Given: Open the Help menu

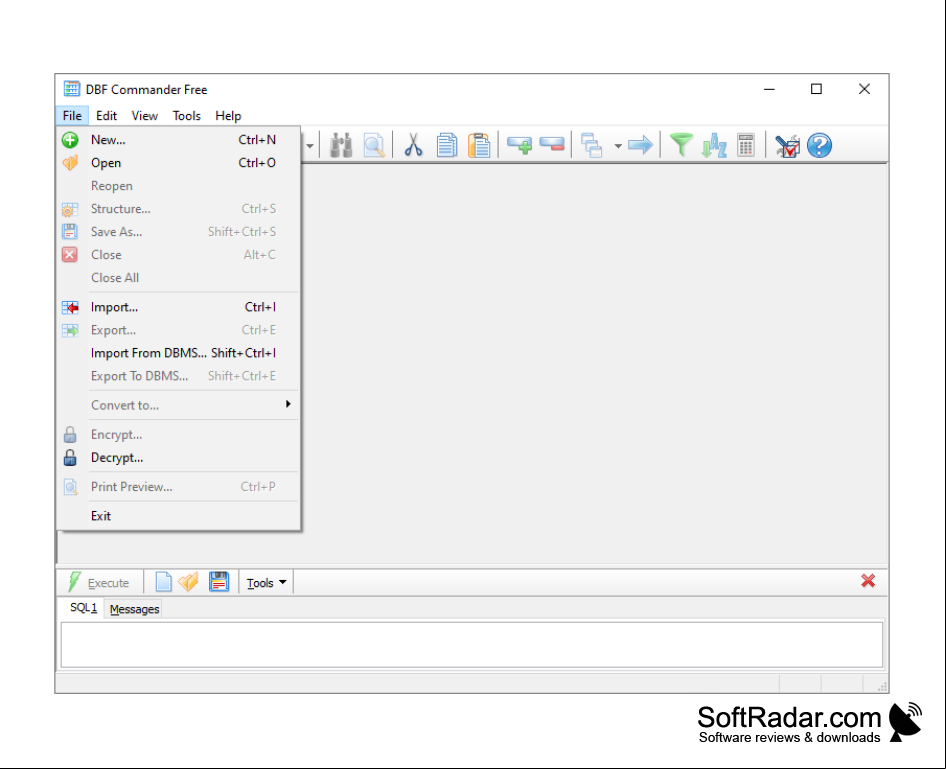Looking at the screenshot, I should (x=228, y=116).
